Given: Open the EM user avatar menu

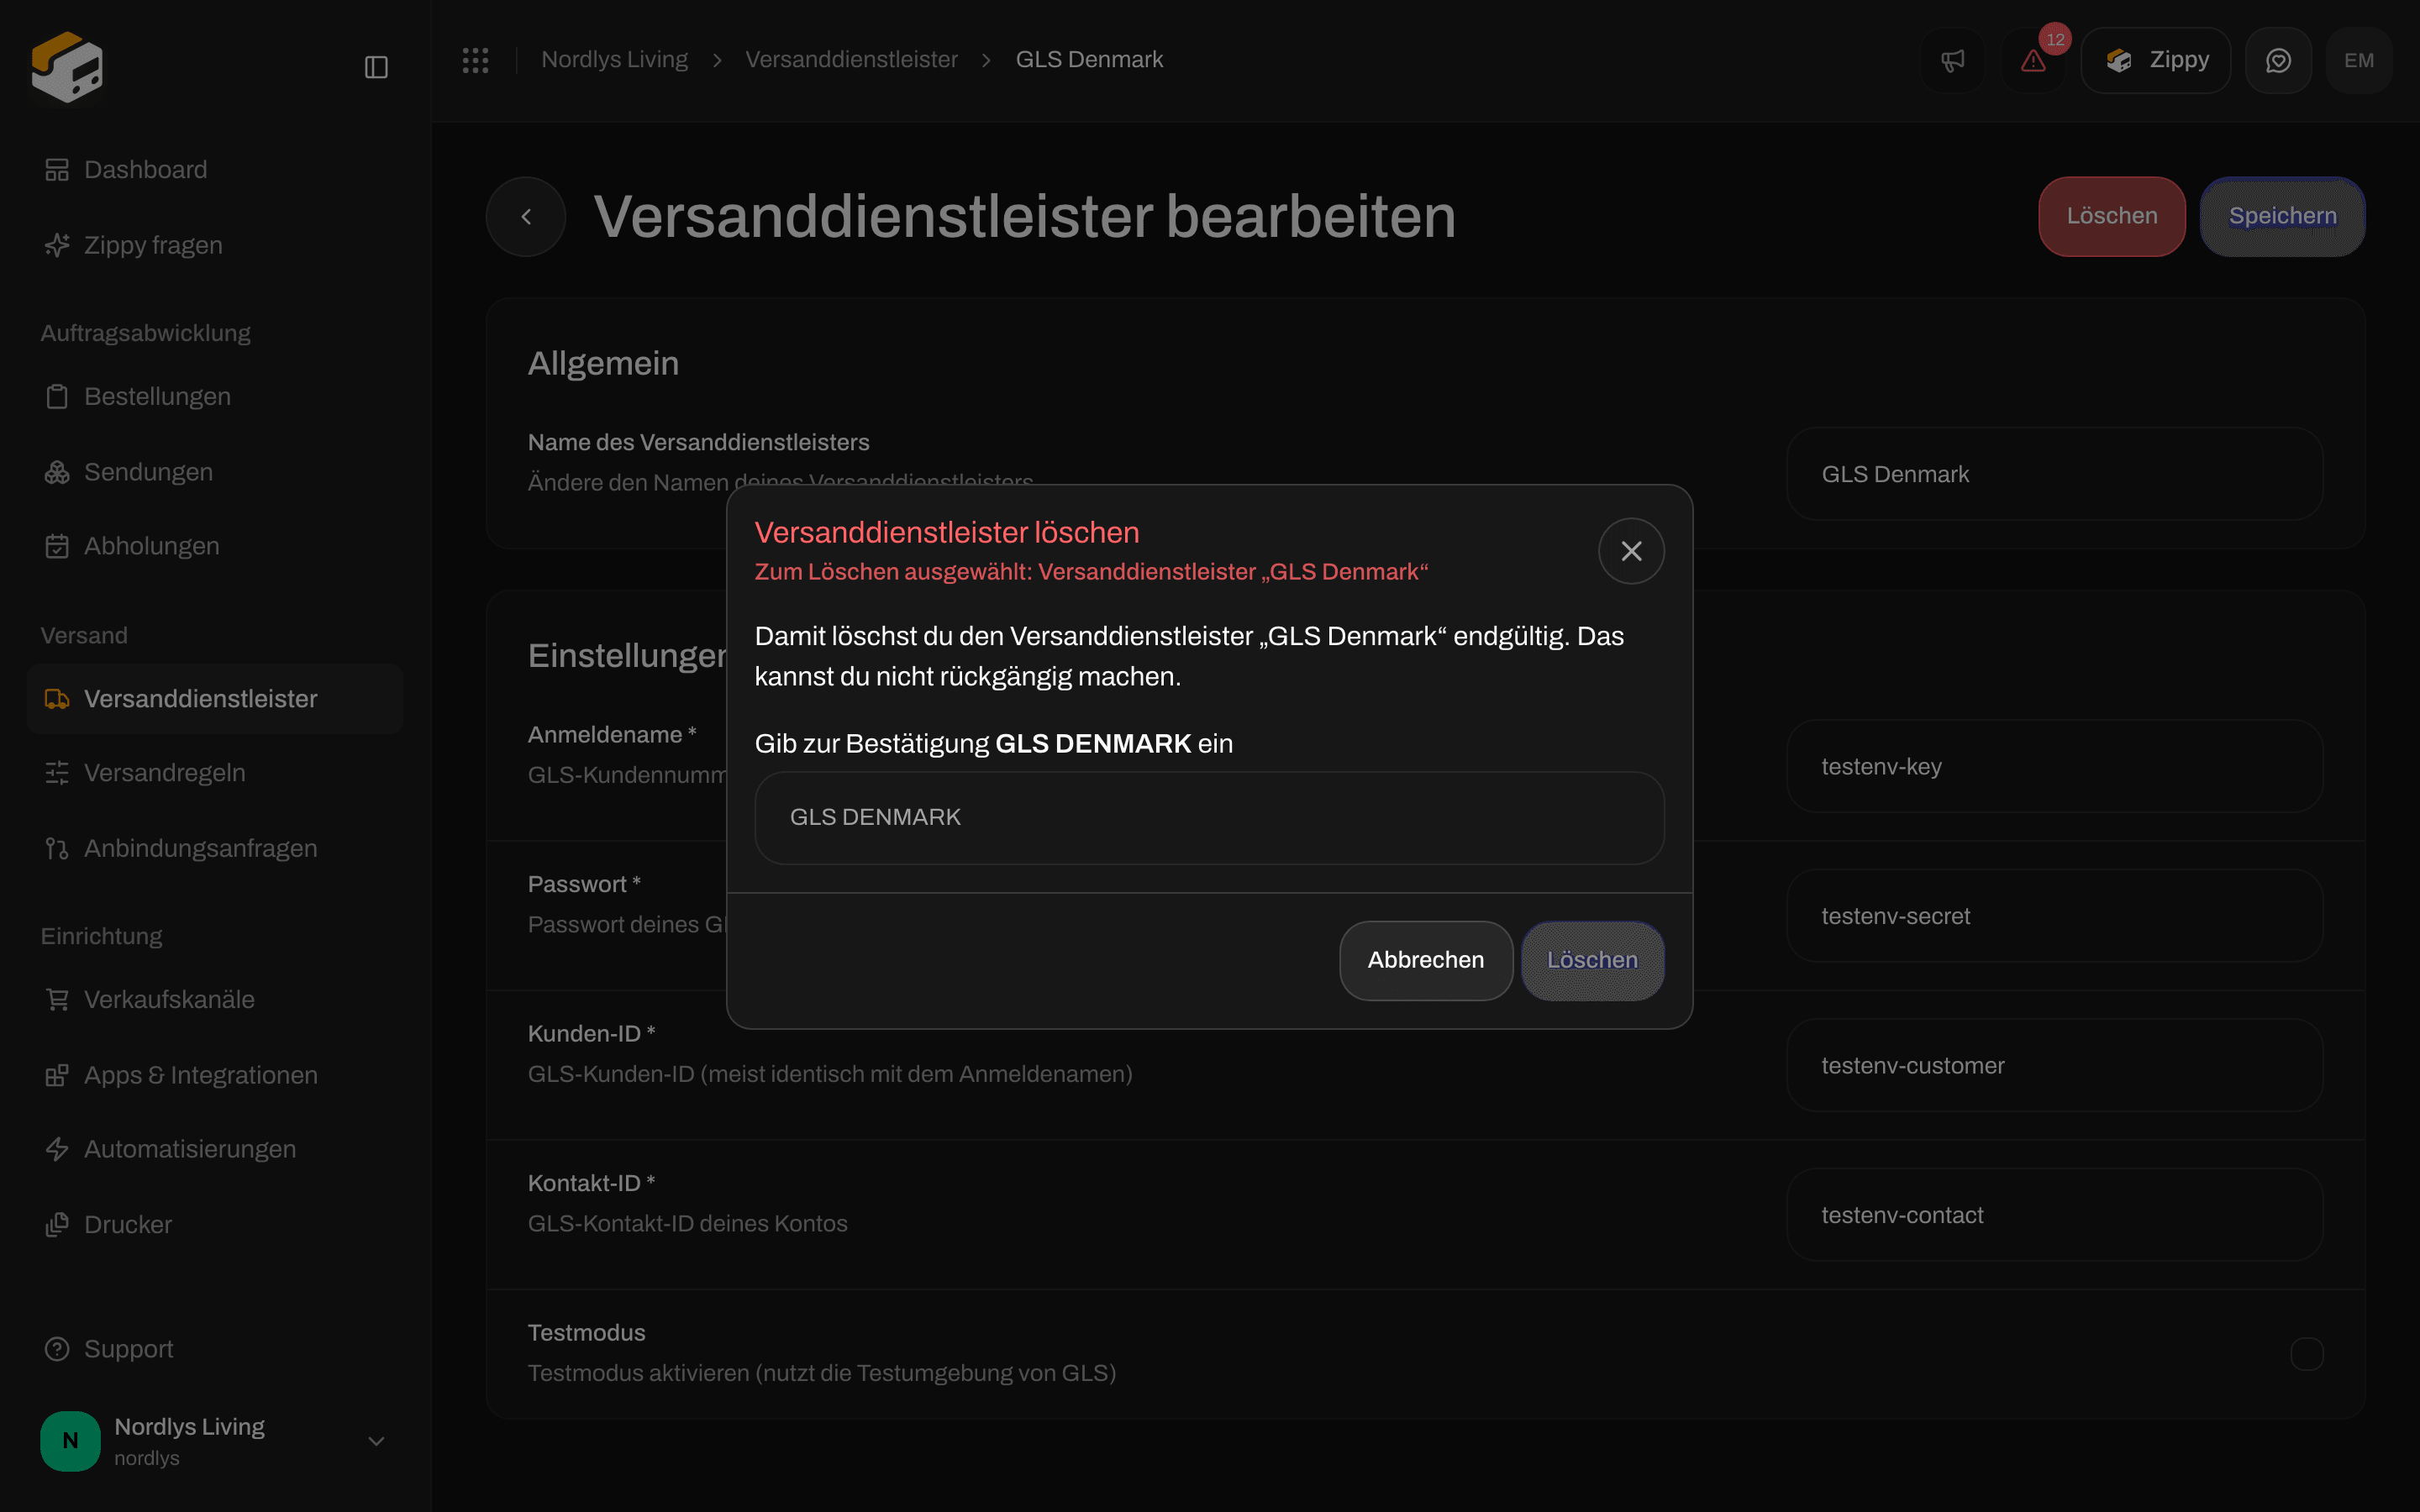Looking at the screenshot, I should pos(2359,61).
